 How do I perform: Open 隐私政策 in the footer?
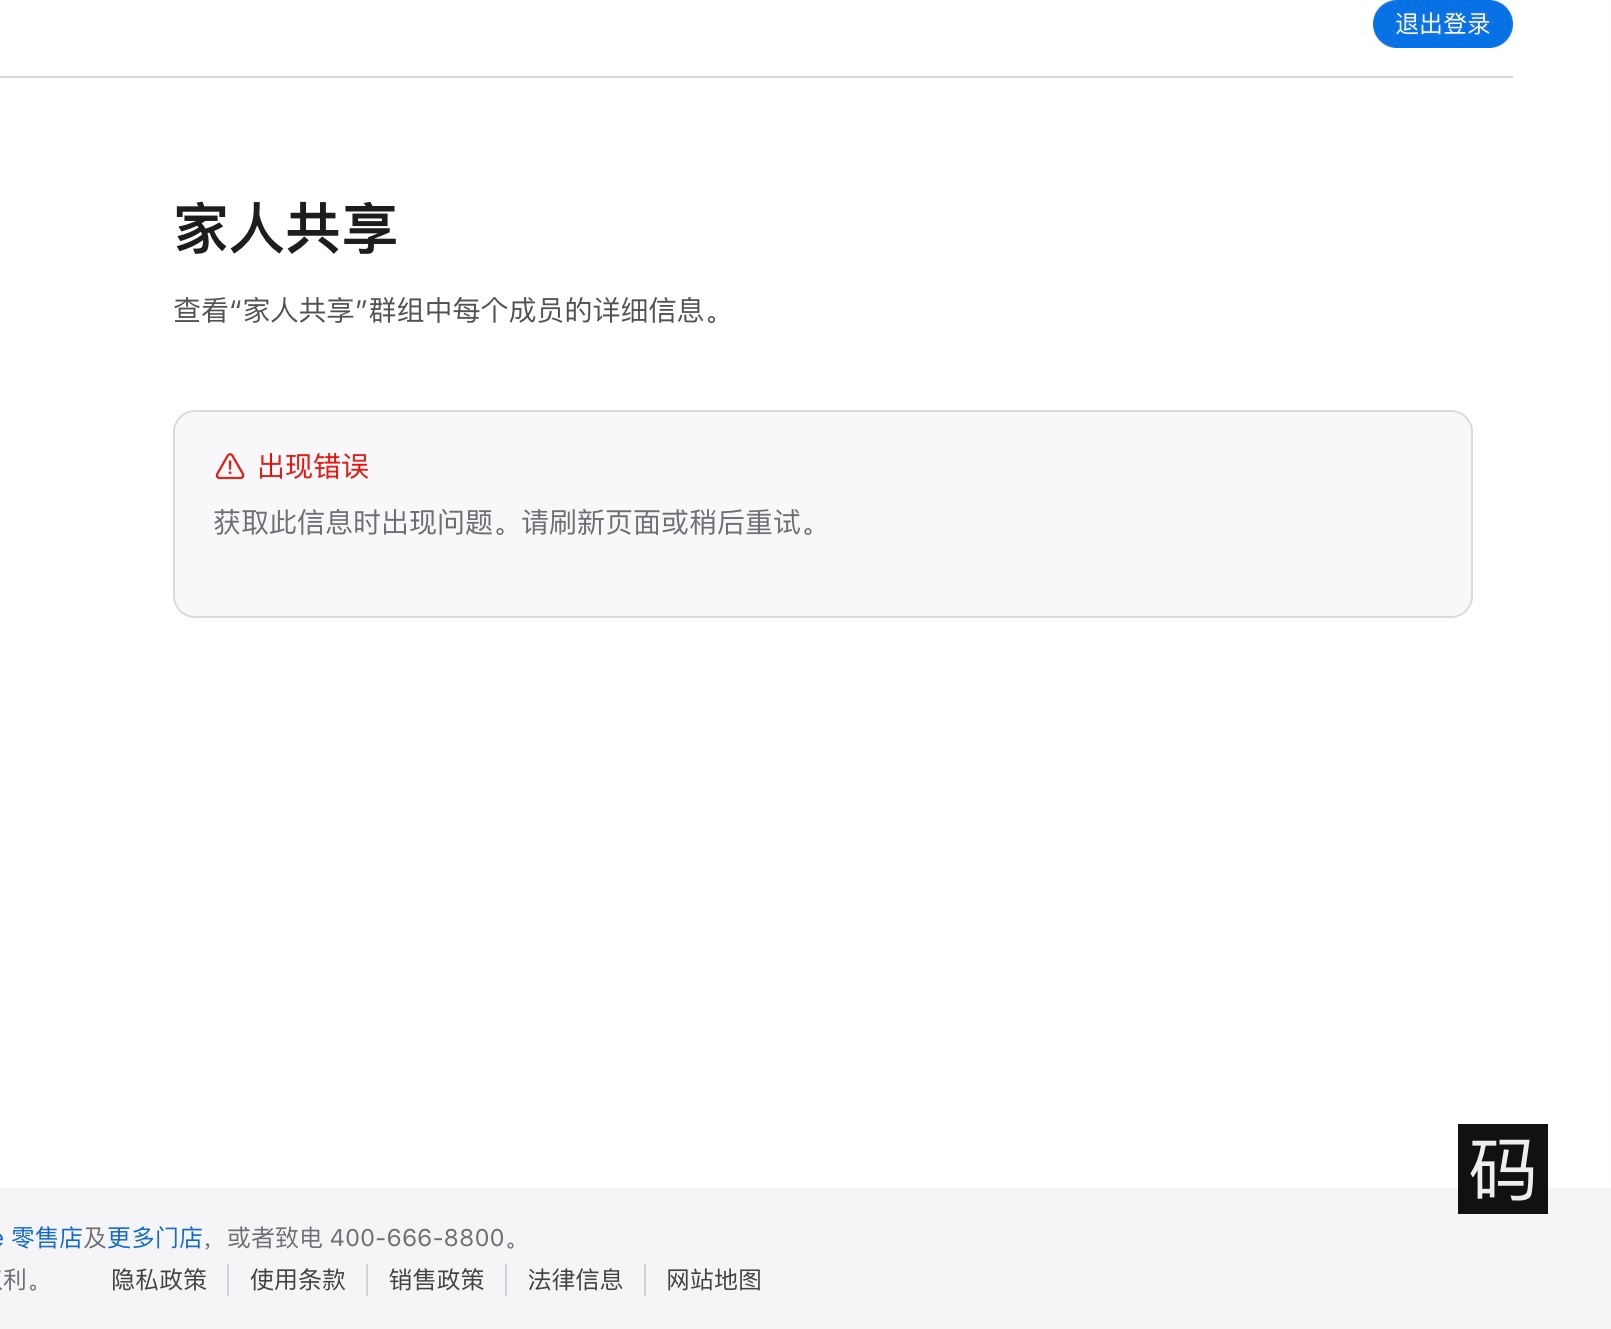tap(159, 1280)
